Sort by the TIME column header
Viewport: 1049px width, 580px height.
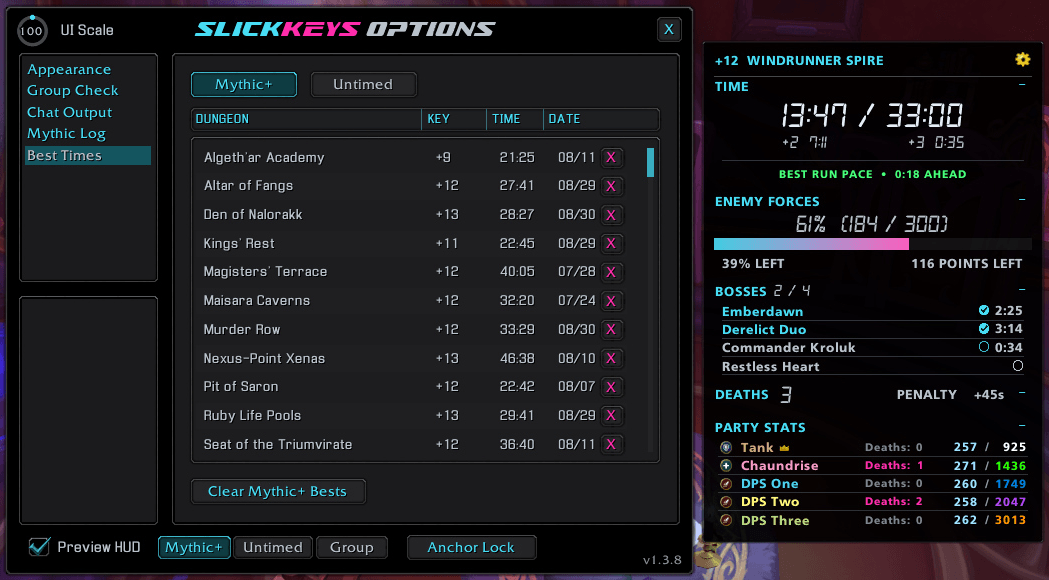click(514, 119)
